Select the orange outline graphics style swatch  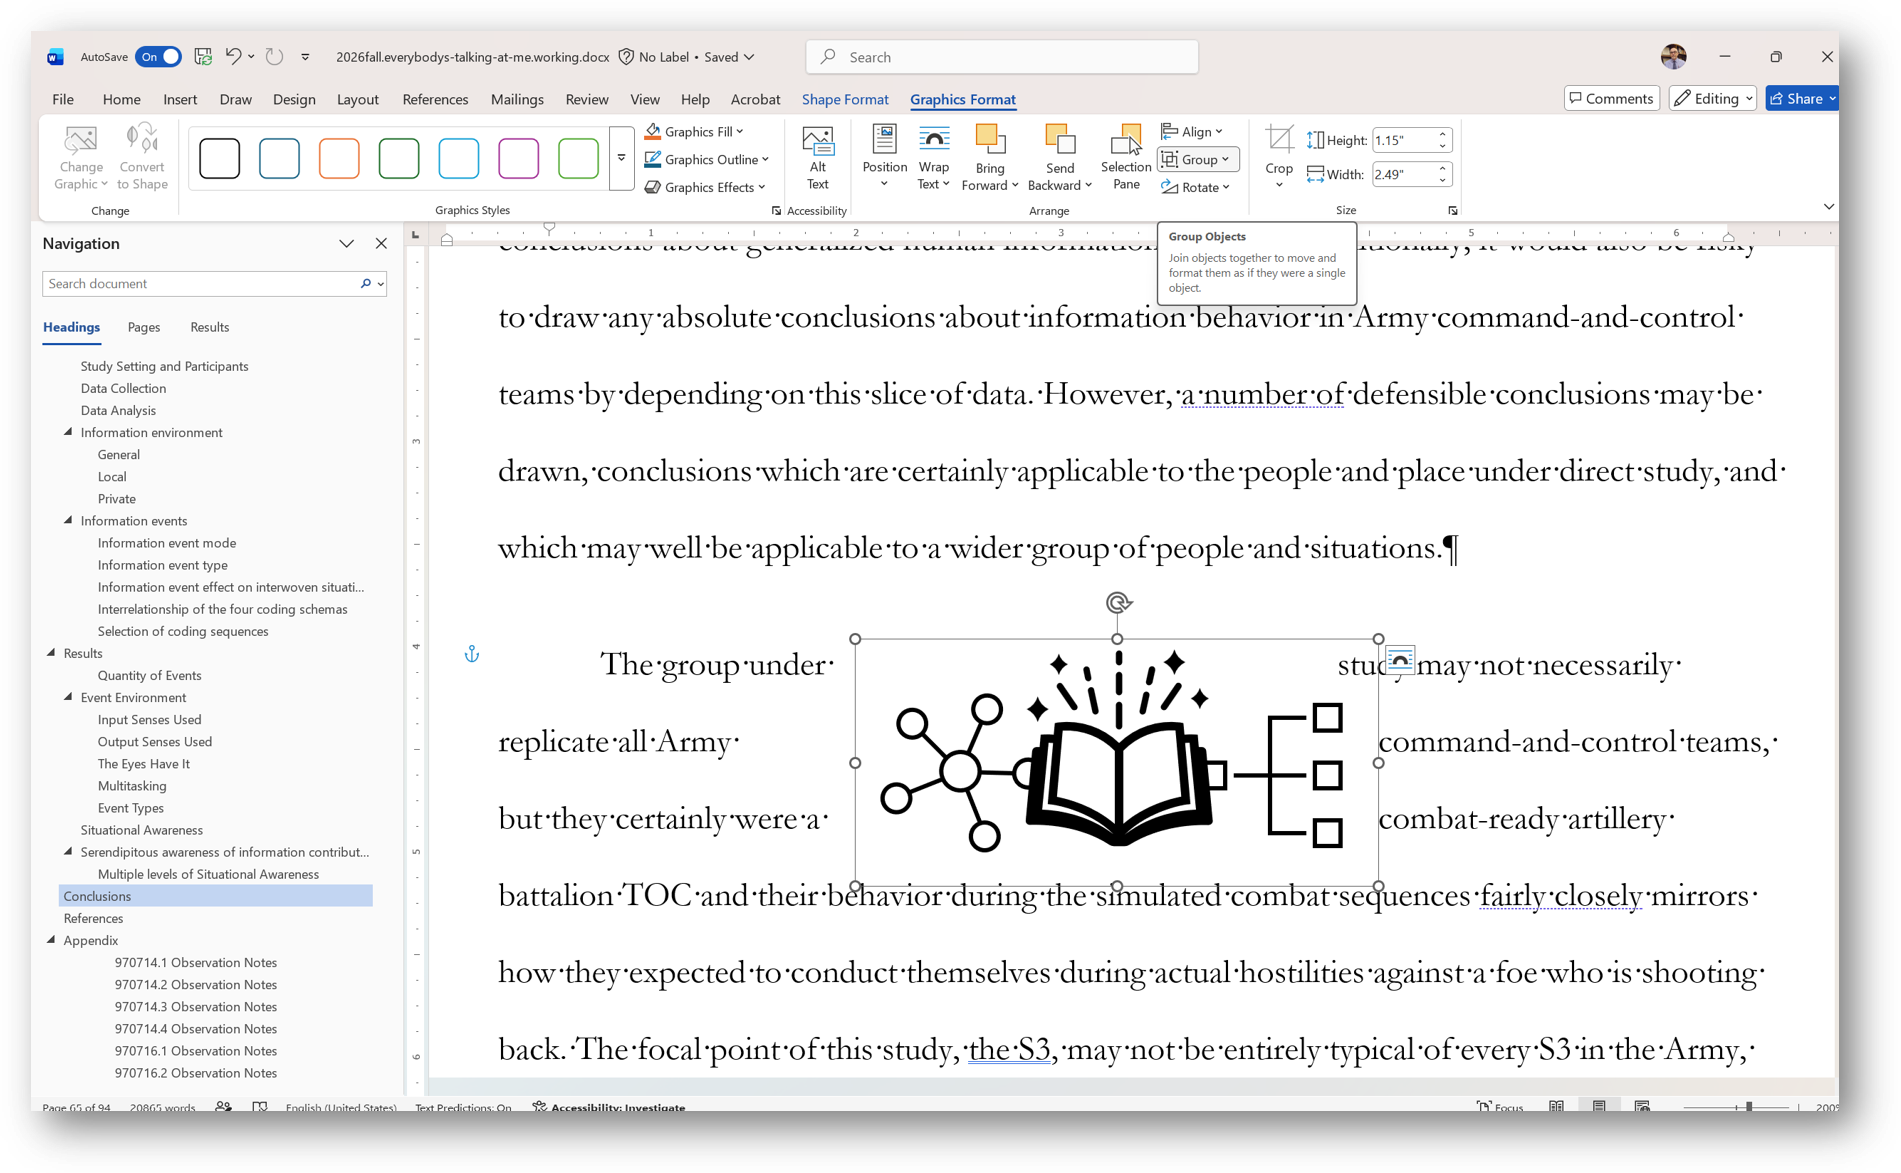tap(339, 158)
